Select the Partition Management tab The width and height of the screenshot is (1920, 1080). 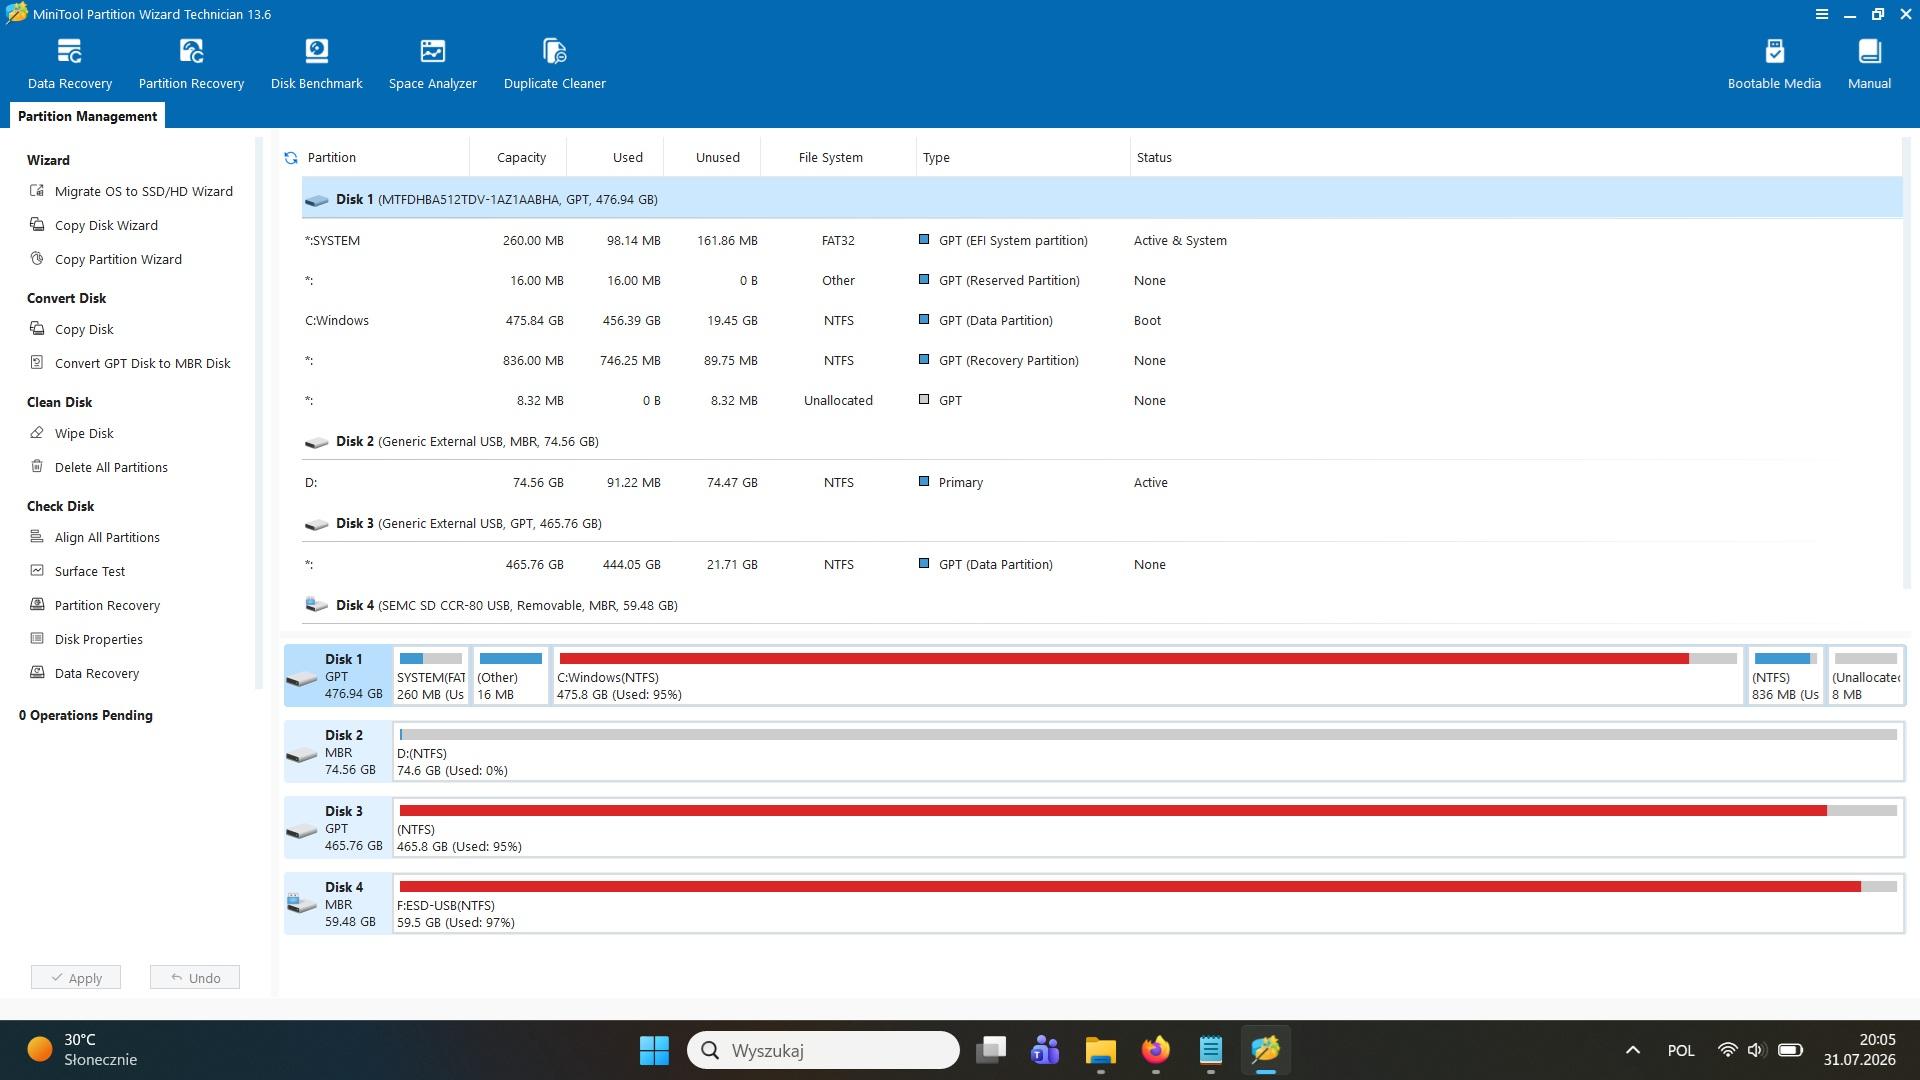(x=87, y=116)
